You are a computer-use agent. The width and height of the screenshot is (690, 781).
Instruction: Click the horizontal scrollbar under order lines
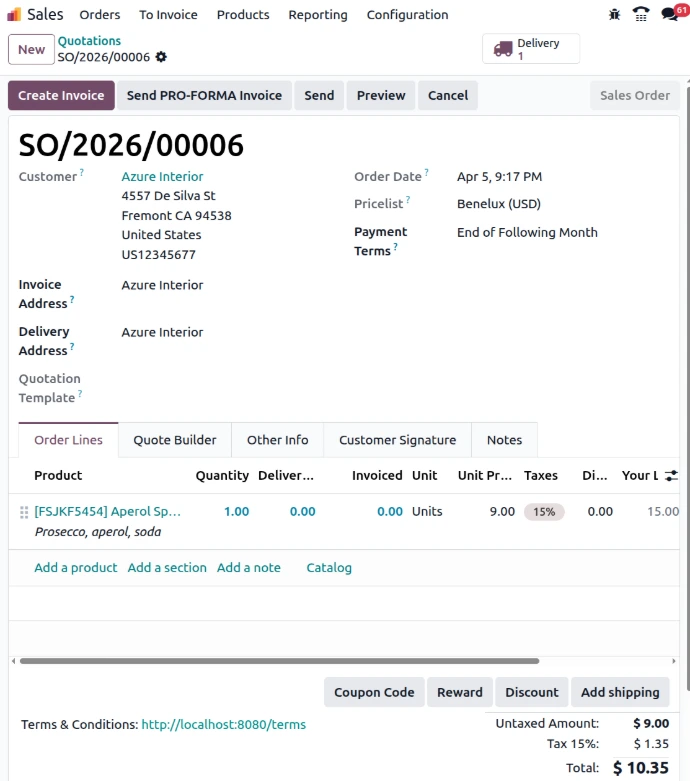279,661
